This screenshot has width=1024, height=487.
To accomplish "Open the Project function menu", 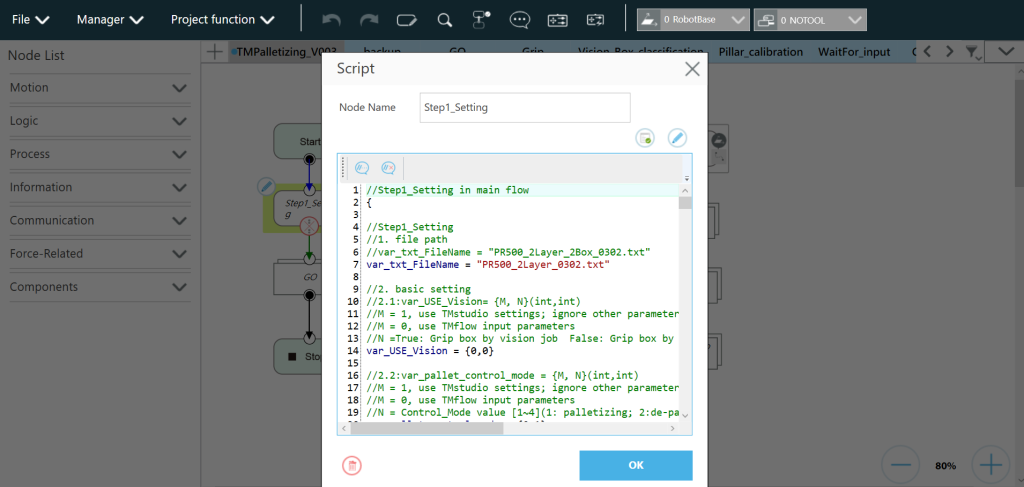I will pyautogui.click(x=222, y=19).
